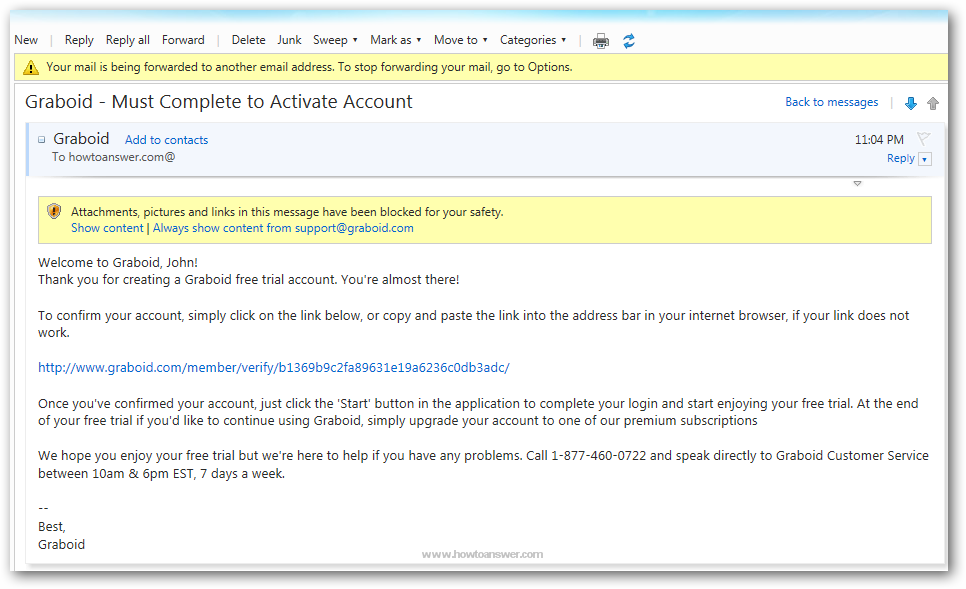Click Reply in the top toolbar
Viewport: 966px width, 589px height.
tap(79, 40)
